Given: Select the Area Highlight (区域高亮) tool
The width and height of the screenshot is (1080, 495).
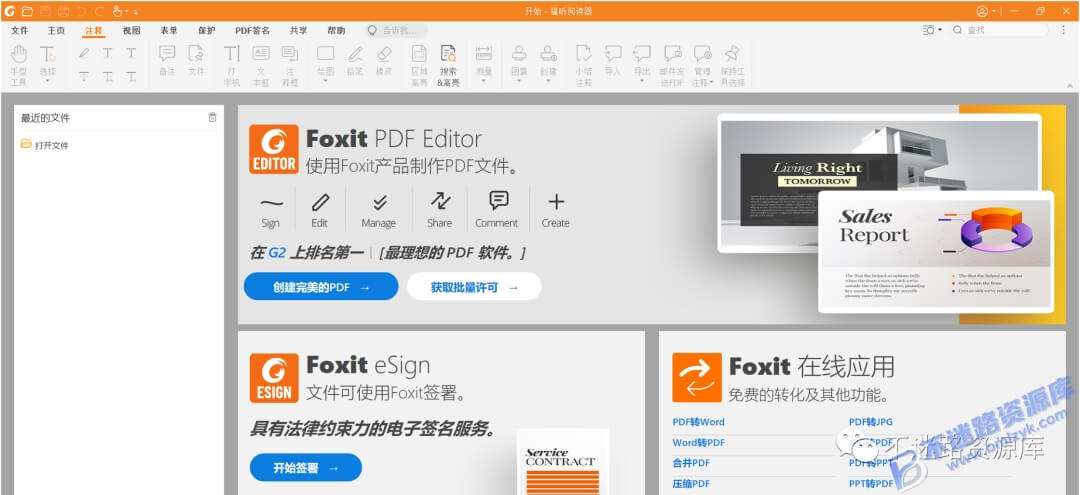Looking at the screenshot, I should point(419,65).
